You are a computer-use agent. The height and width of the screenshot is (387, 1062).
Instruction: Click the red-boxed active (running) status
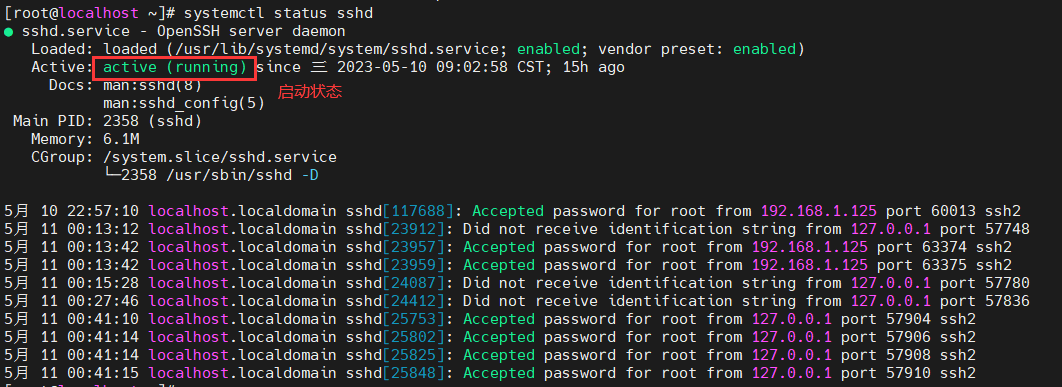[x=175, y=68]
